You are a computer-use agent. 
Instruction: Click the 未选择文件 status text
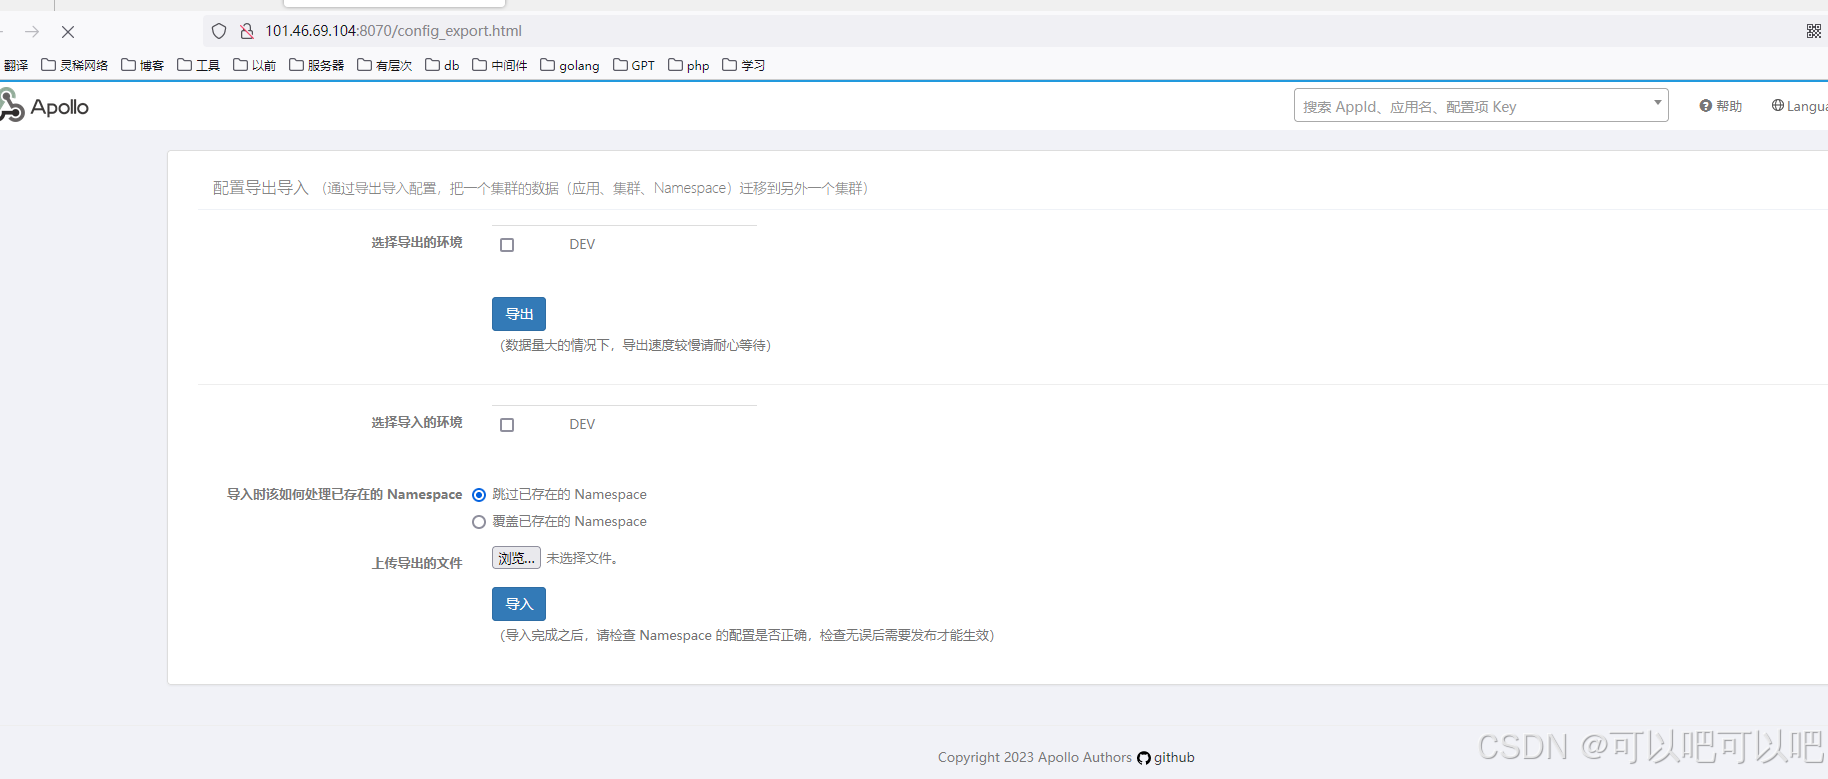(582, 558)
